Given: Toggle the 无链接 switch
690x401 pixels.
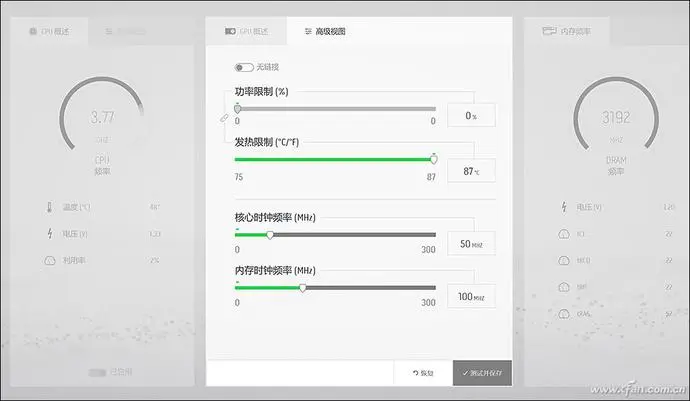Looking at the screenshot, I should [x=244, y=67].
